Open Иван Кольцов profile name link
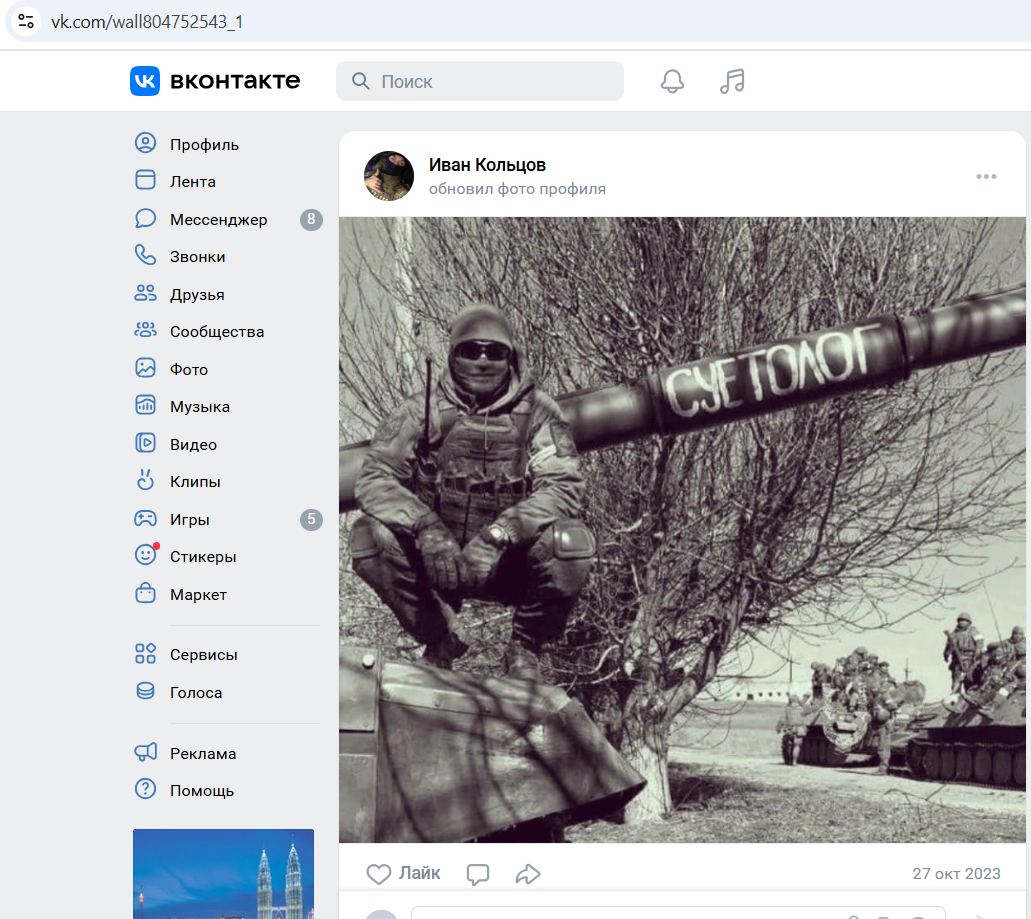The width and height of the screenshot is (1031, 919). [487, 165]
